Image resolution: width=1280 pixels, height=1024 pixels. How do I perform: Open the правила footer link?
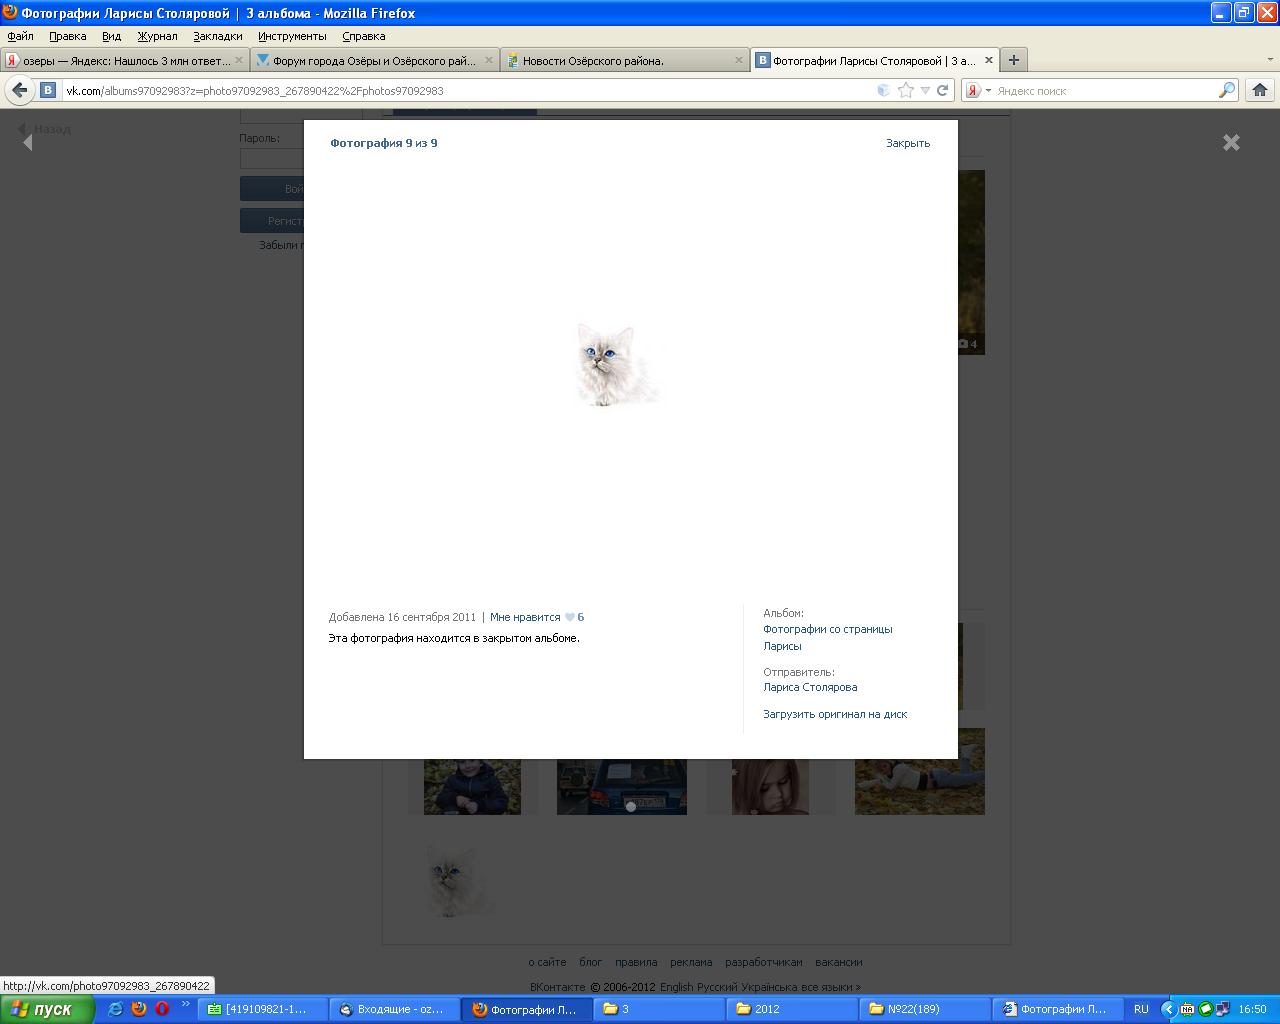pyautogui.click(x=636, y=962)
